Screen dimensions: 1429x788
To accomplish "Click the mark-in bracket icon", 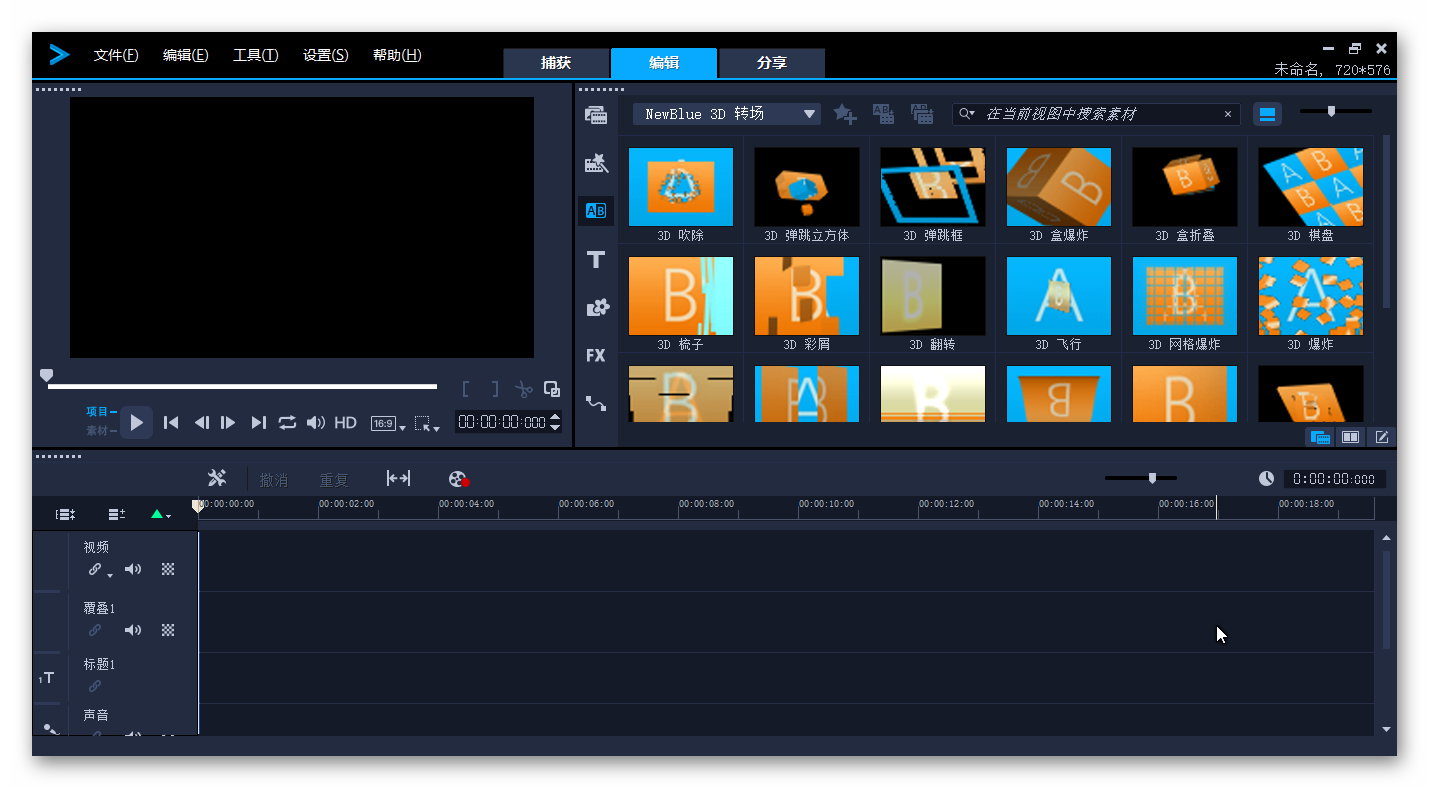I will tap(465, 389).
